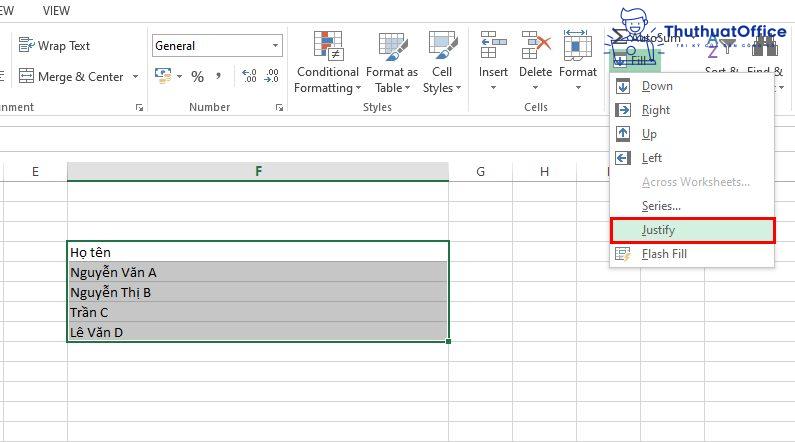Open Cell Styles gallery
This screenshot has height=442, width=795.
click(x=442, y=62)
